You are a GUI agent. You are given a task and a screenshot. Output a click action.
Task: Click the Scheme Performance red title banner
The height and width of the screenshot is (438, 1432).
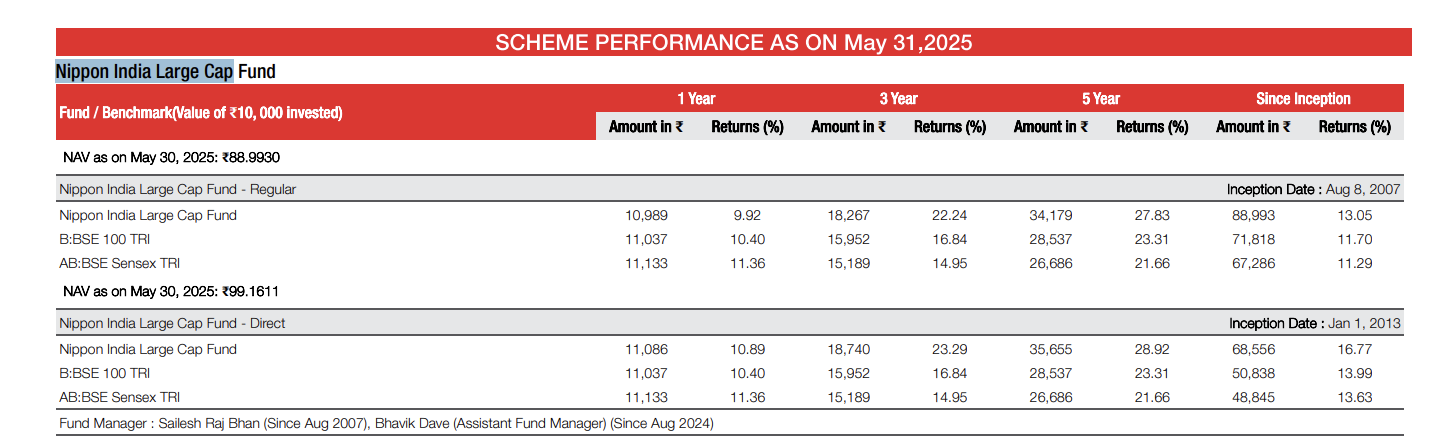733,42
